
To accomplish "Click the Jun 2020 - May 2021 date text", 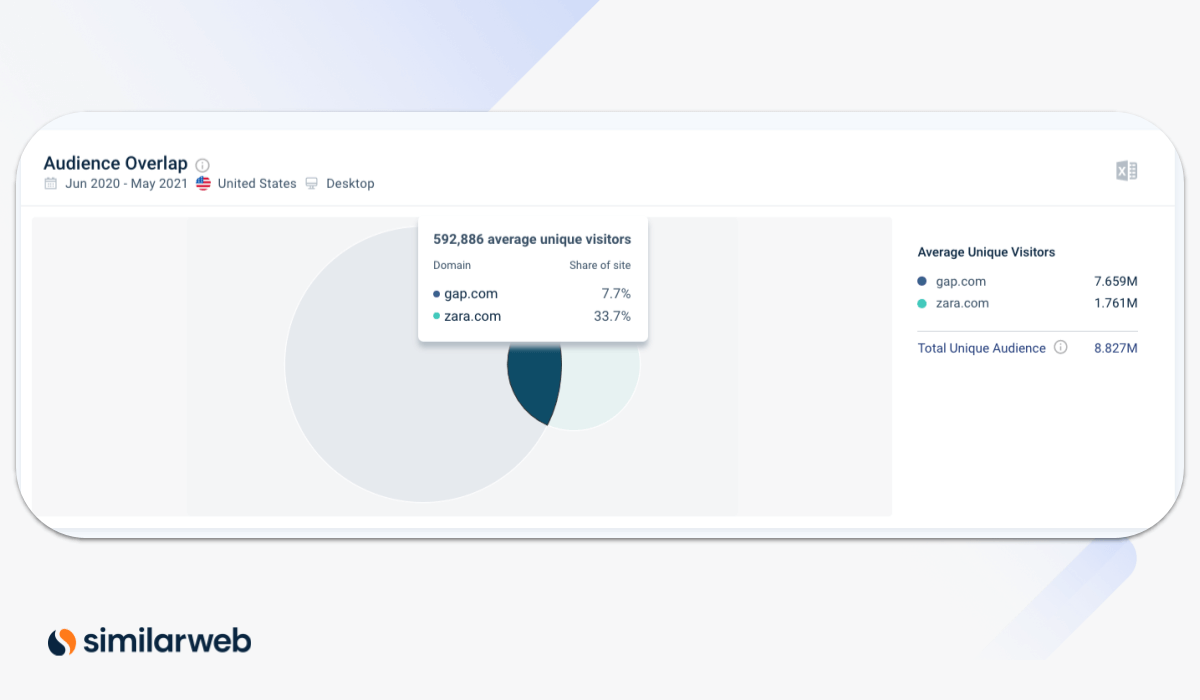I will (126, 184).
